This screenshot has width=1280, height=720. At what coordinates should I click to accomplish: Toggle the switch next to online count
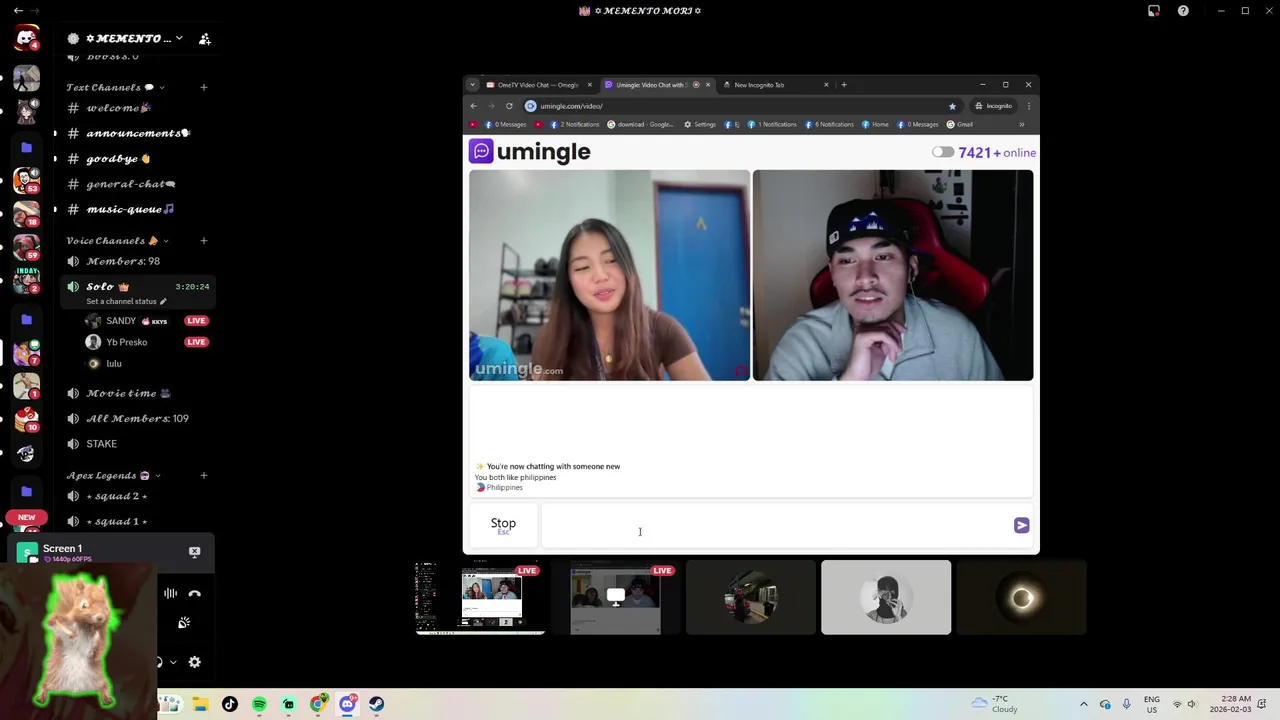click(943, 153)
